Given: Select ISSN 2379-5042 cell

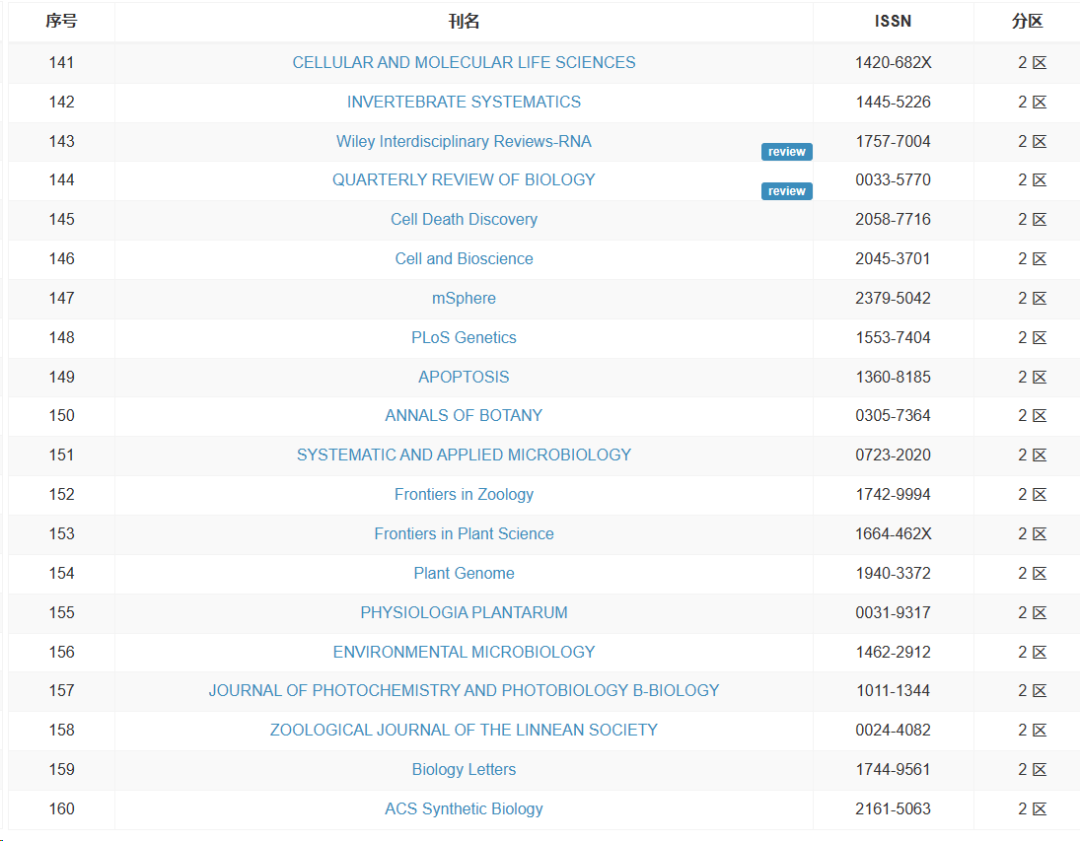Looking at the screenshot, I should point(893,298).
